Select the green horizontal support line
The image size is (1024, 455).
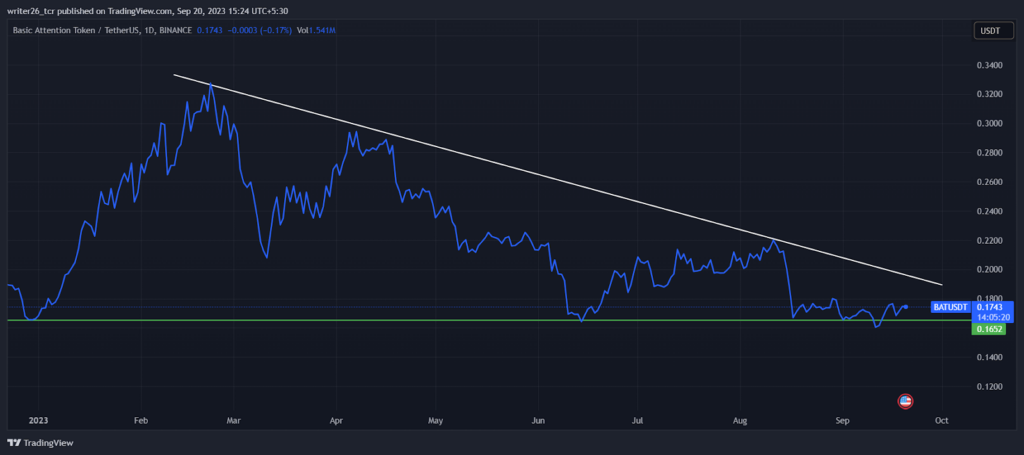point(490,321)
